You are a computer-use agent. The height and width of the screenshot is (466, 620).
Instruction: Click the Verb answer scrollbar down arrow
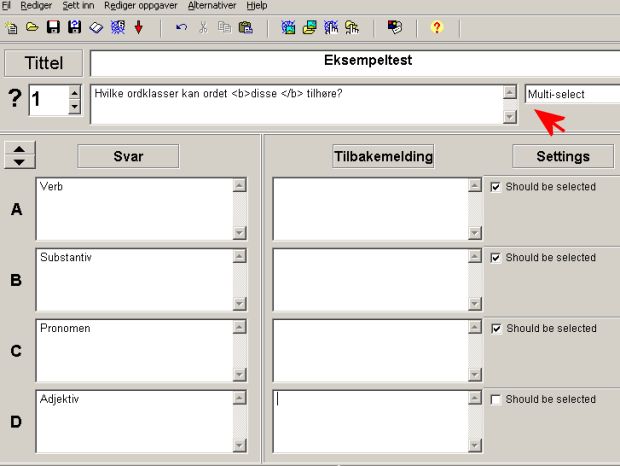pyautogui.click(x=240, y=233)
